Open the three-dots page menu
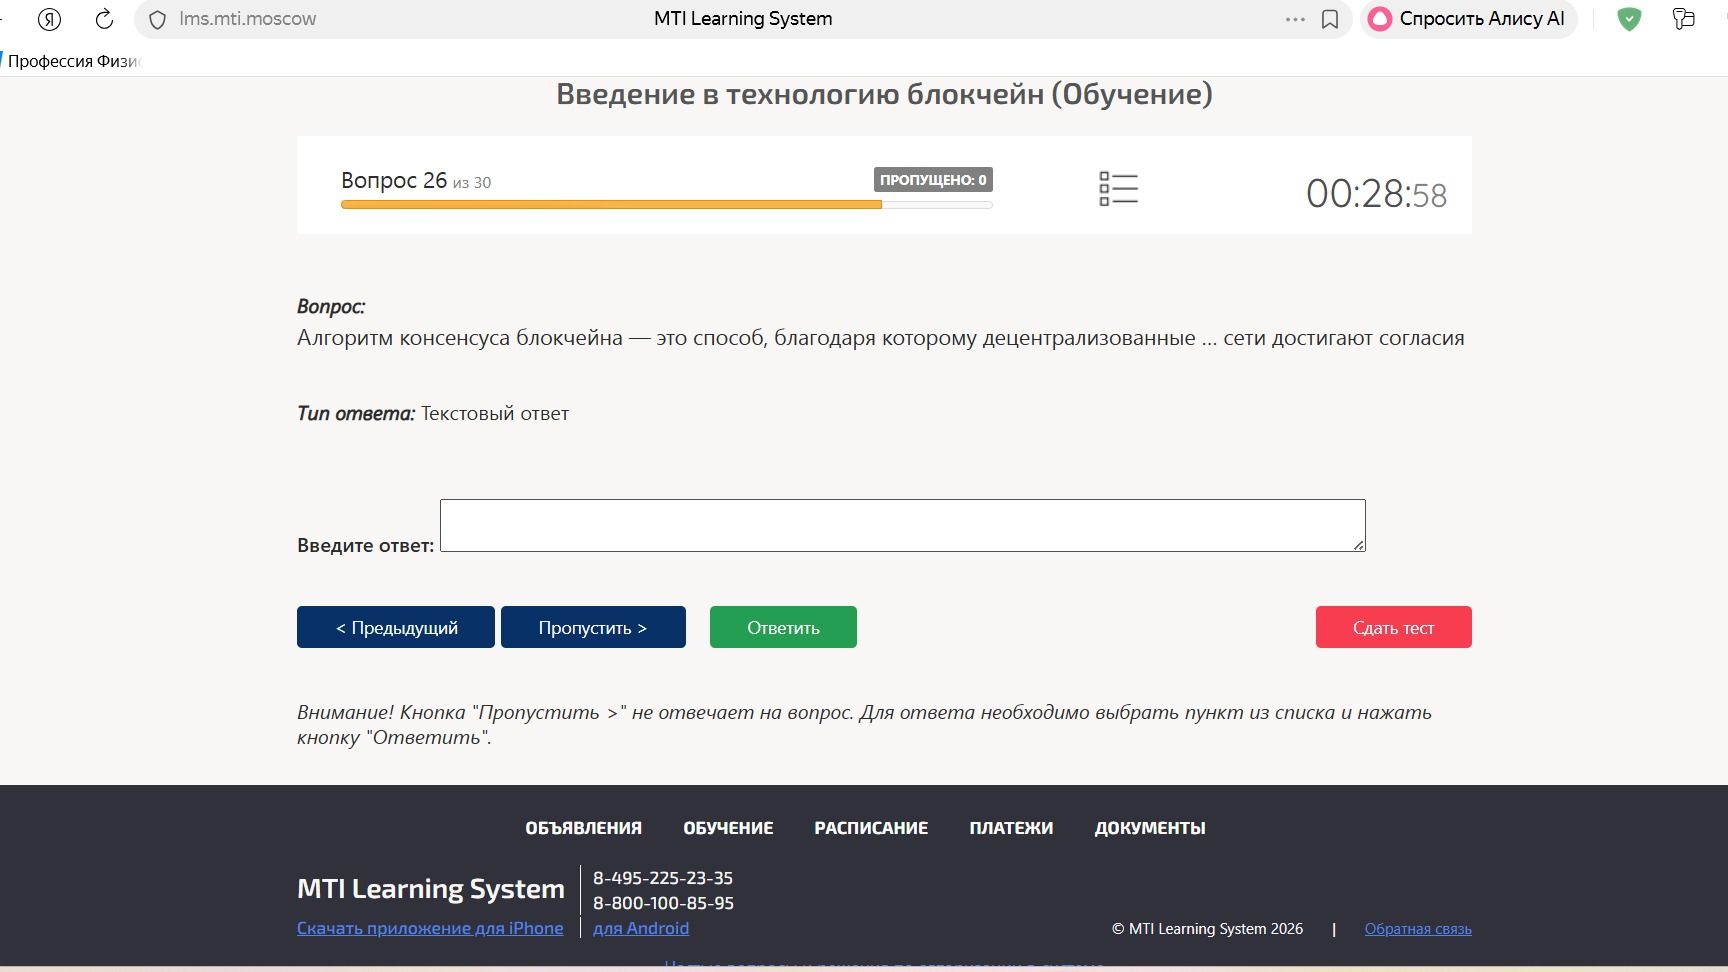 tap(1295, 19)
